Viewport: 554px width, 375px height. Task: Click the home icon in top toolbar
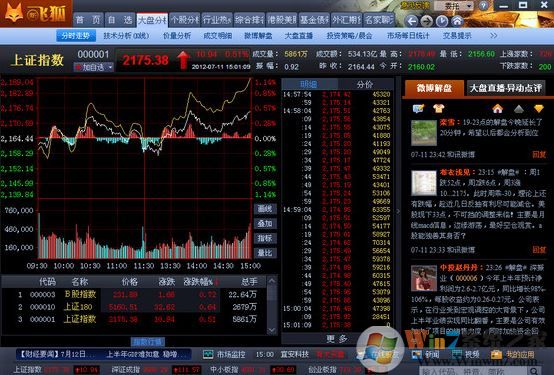click(457, 21)
